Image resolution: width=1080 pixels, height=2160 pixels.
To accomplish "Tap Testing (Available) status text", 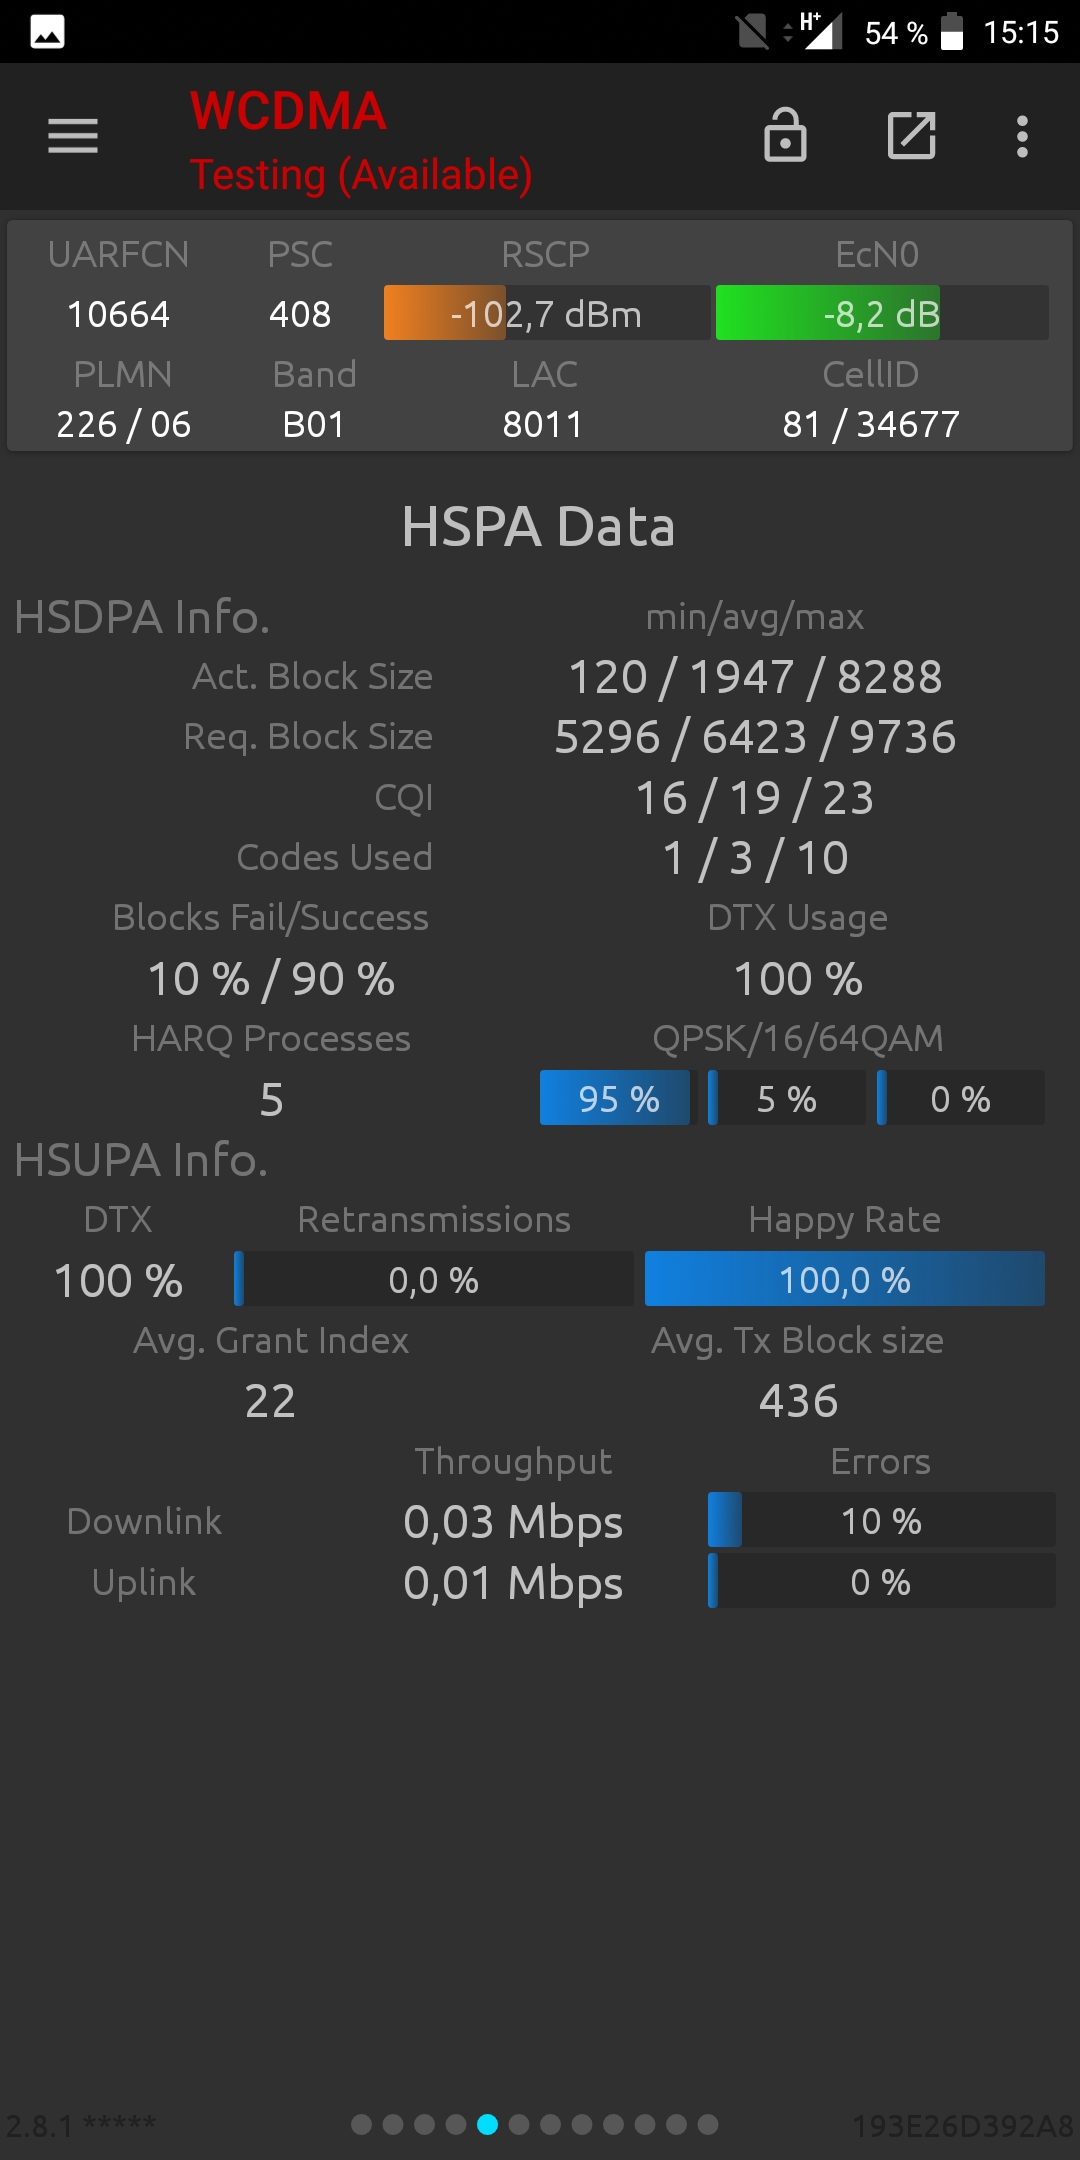I will coord(361,175).
